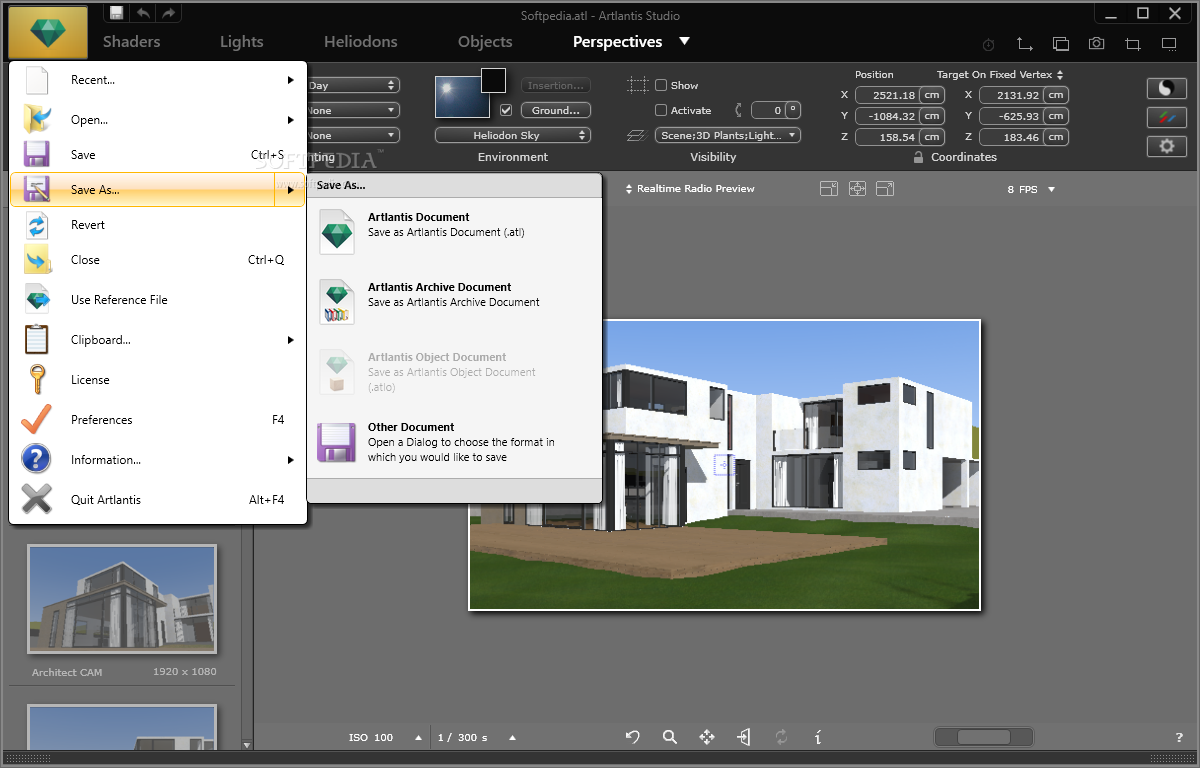
Task: Switch to the Shaders tab
Action: 131,42
